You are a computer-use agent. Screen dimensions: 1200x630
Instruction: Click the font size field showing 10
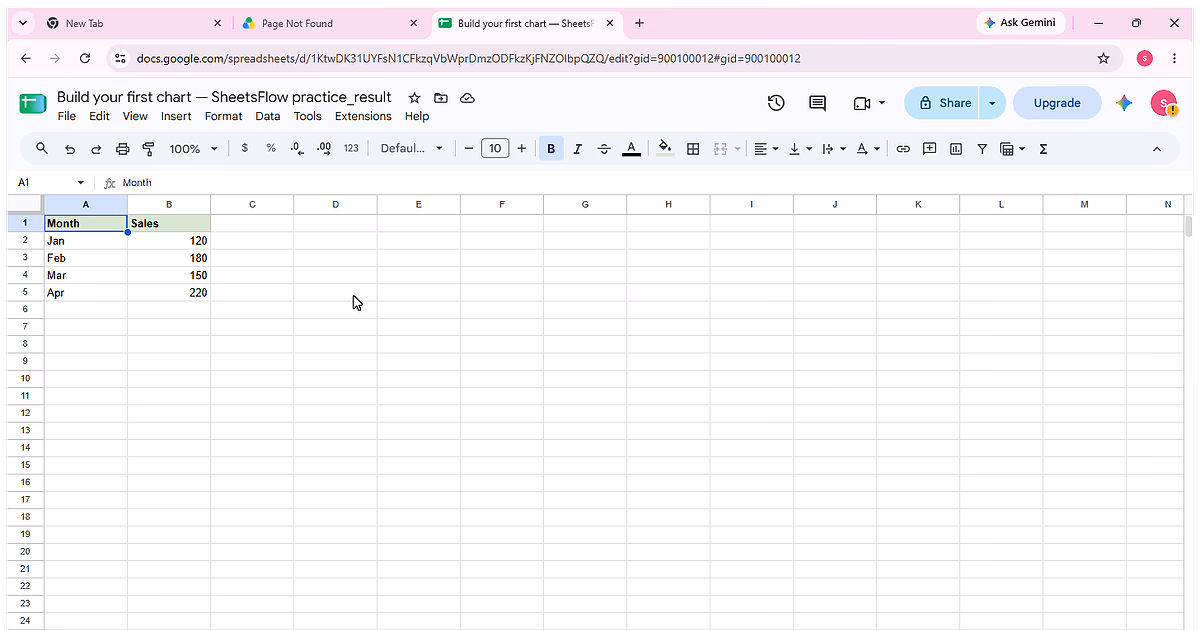click(x=495, y=148)
